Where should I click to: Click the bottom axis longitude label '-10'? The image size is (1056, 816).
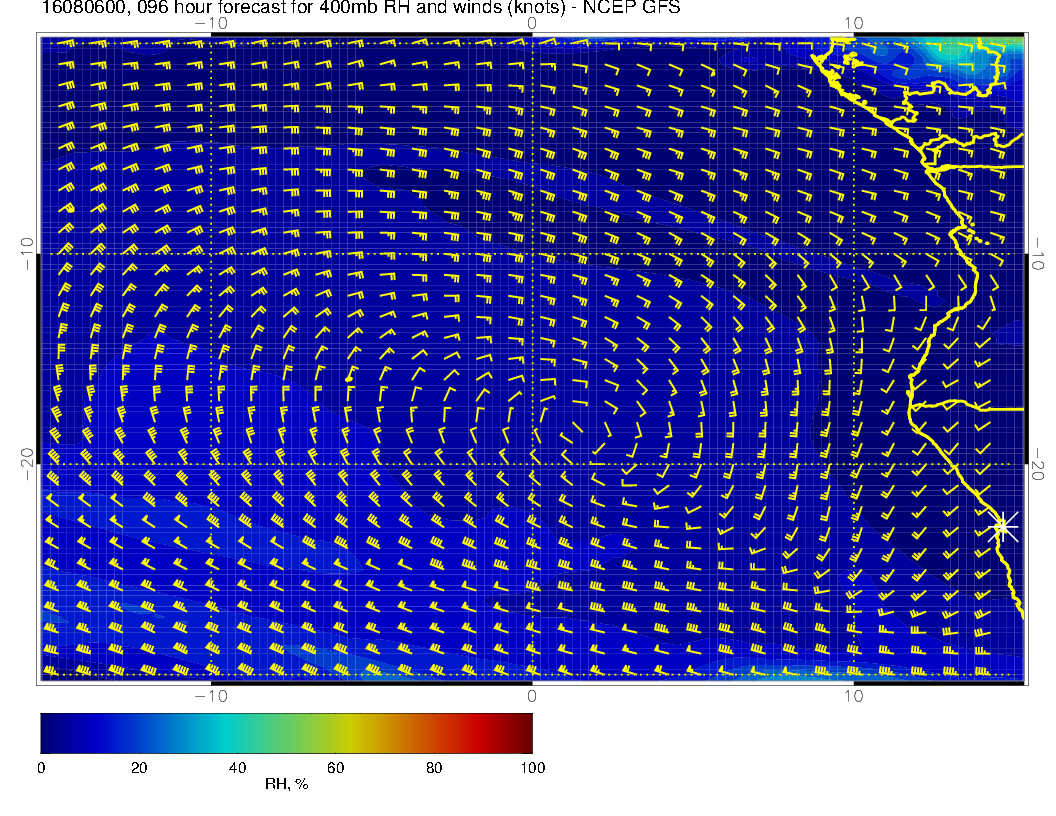[x=210, y=696]
